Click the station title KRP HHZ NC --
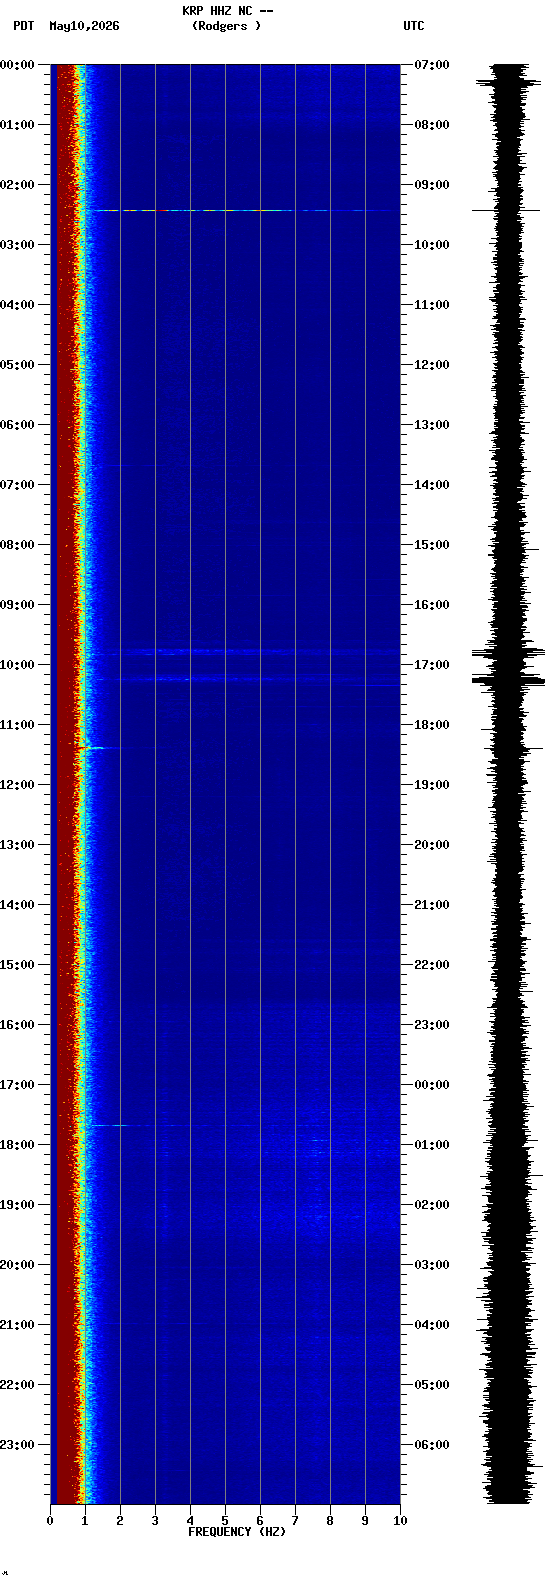The height and width of the screenshot is (1584, 552). [x=228, y=11]
